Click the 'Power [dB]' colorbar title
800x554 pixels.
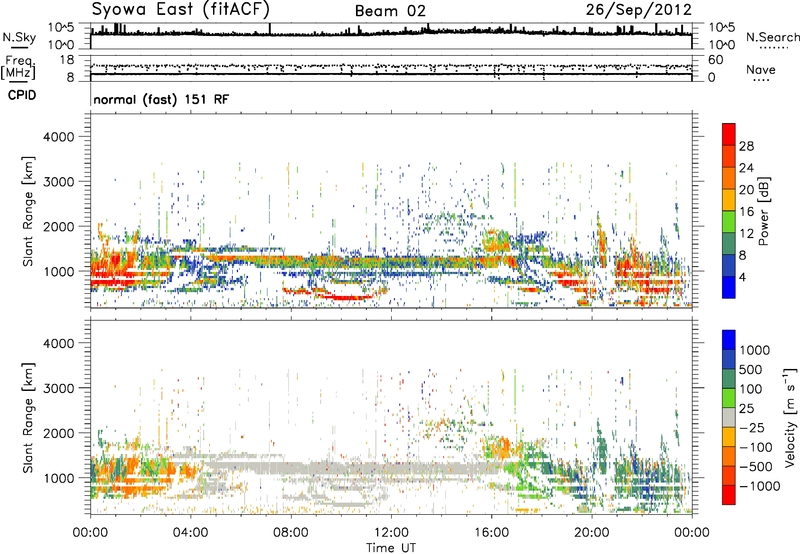[x=763, y=211]
